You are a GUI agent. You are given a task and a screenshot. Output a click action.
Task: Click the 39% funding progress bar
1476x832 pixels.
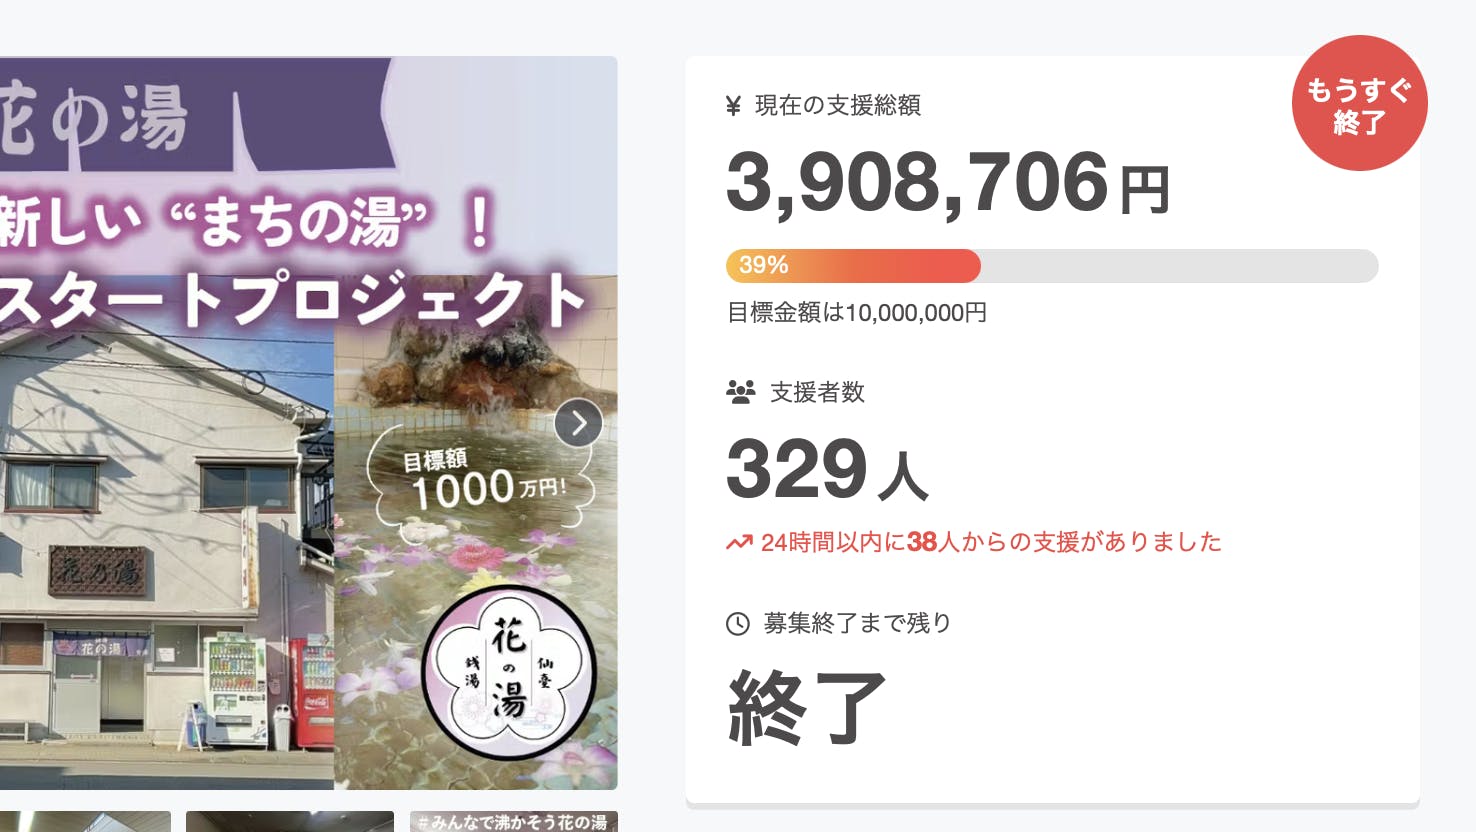click(1051, 266)
